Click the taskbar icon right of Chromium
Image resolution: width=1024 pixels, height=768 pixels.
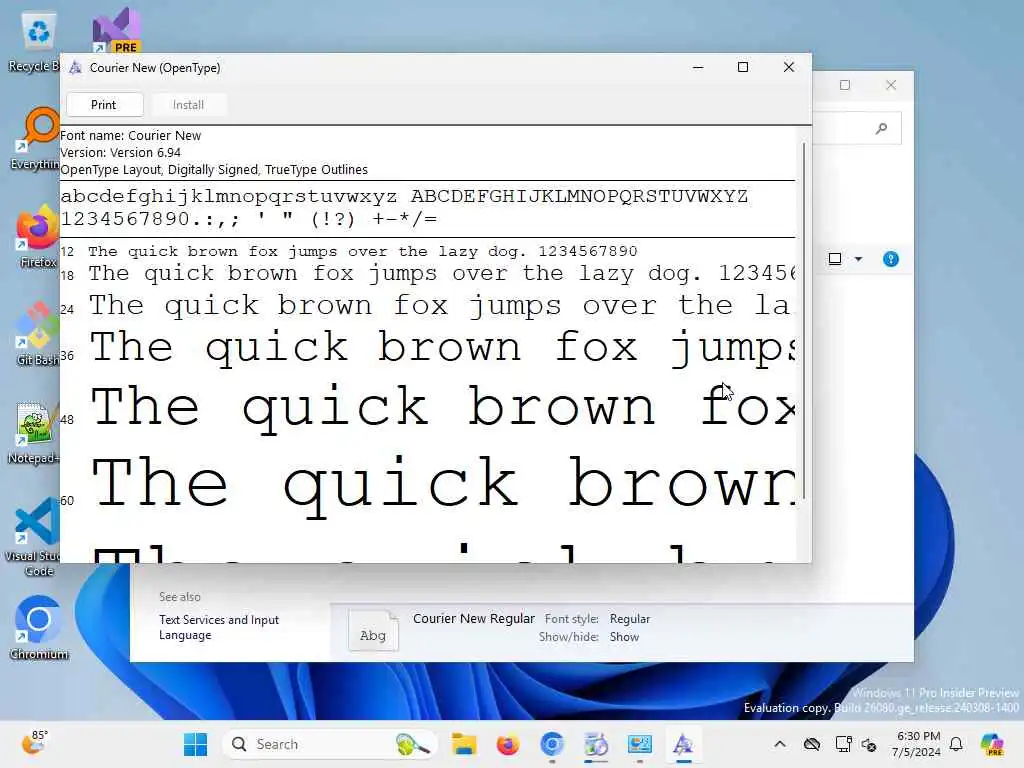[596, 744]
